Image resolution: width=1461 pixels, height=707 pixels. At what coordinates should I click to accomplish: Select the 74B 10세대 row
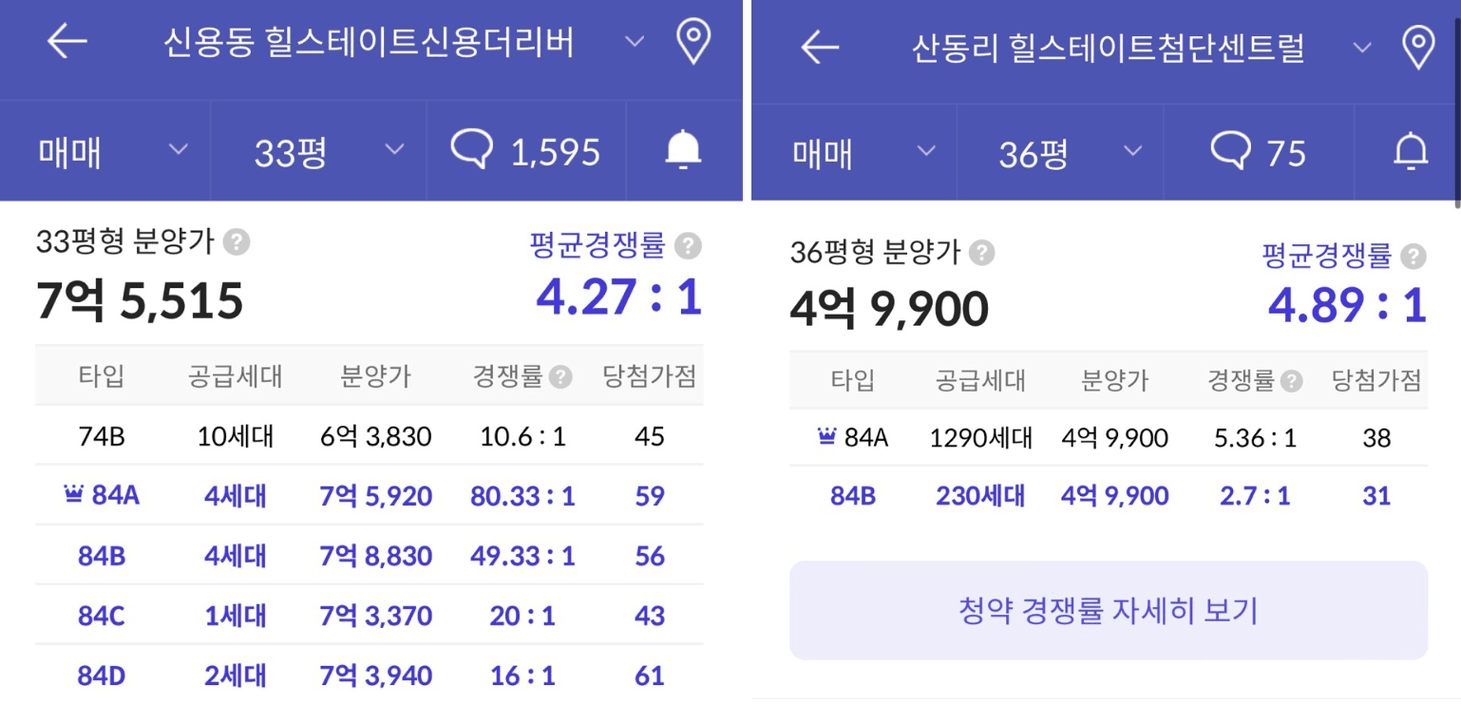tap(368, 436)
